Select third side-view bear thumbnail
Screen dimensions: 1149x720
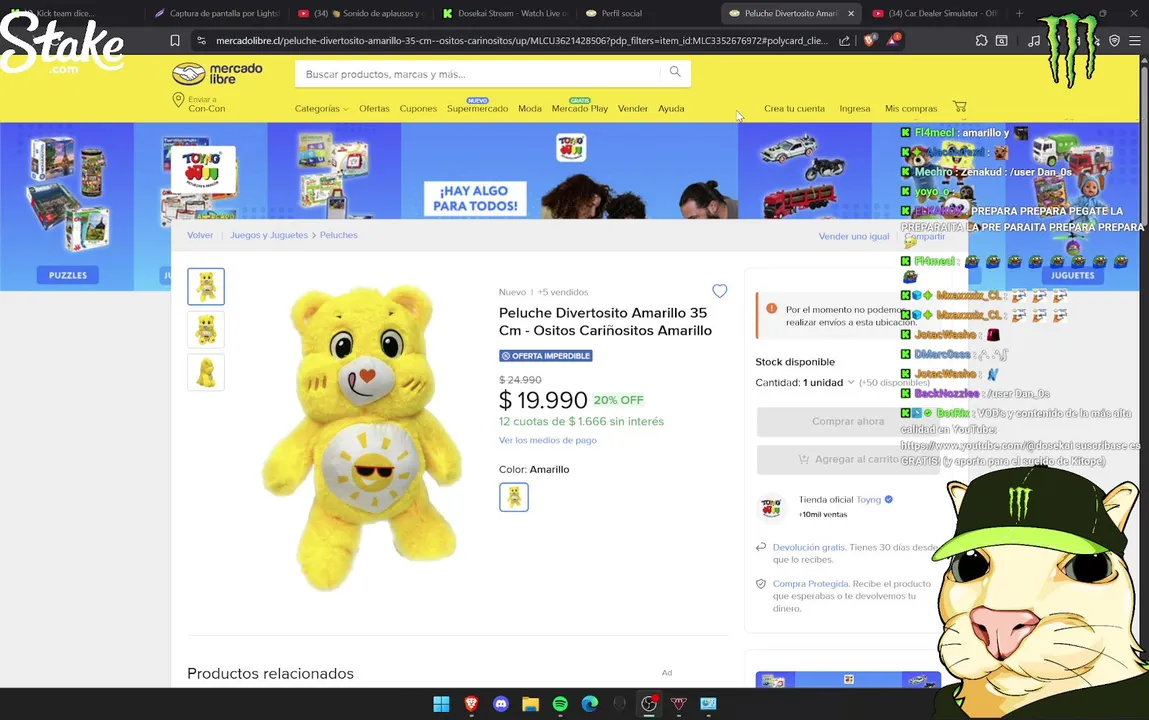click(x=206, y=373)
